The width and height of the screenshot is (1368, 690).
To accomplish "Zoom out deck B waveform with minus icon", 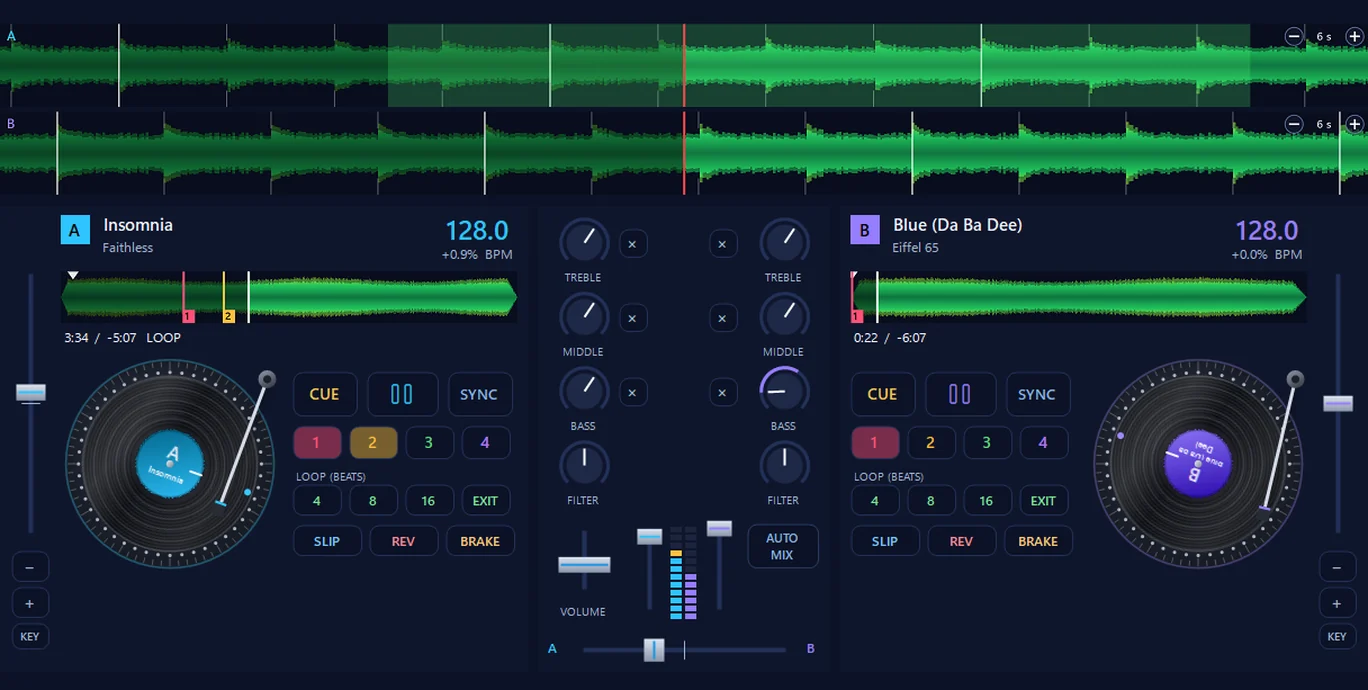I will pyautogui.click(x=1294, y=124).
